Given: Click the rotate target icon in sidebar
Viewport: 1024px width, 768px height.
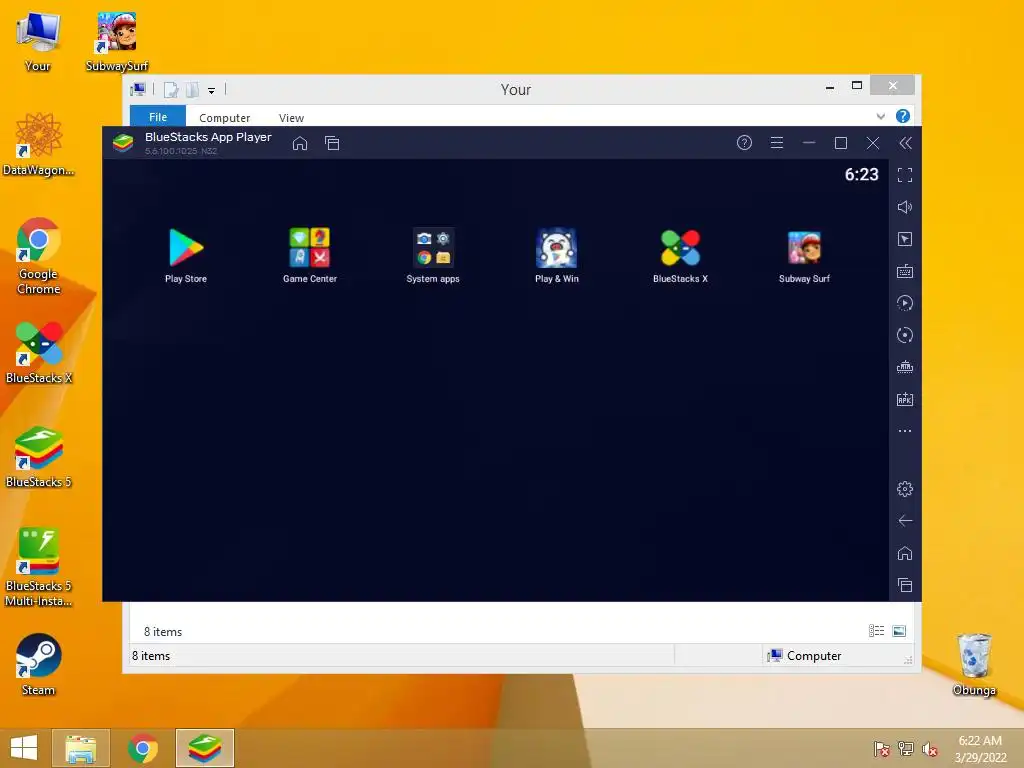Looking at the screenshot, I should tap(904, 335).
